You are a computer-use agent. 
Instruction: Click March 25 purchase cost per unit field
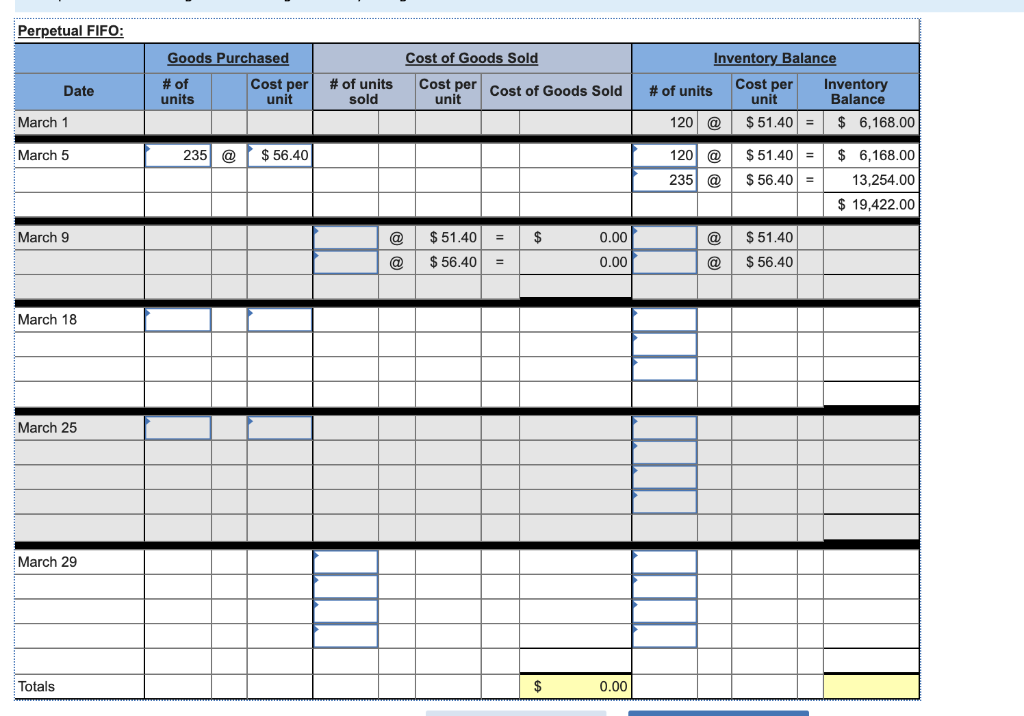tap(280, 428)
